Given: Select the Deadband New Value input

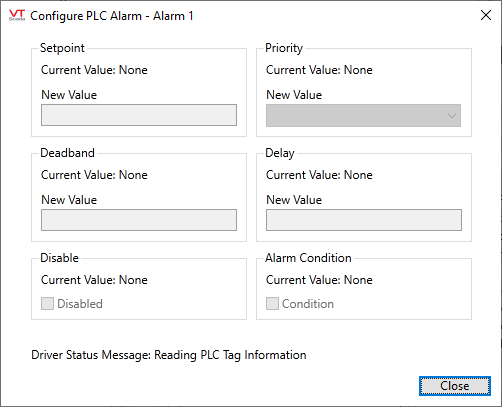Looking at the screenshot, I should click(139, 220).
